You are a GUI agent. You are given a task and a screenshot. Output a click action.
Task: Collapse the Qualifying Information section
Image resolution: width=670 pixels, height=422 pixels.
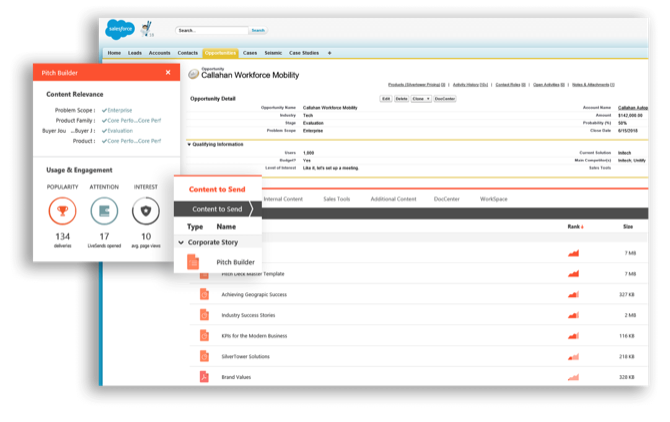pos(189,144)
